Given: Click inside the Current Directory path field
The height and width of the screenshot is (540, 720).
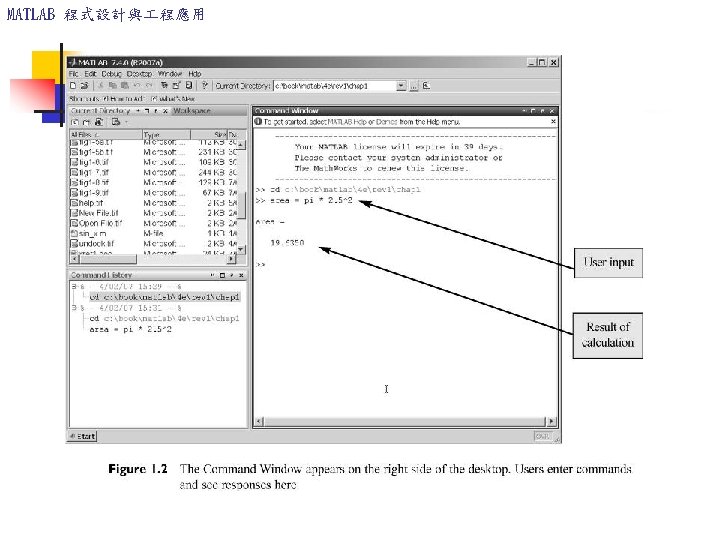Looking at the screenshot, I should click(x=335, y=86).
